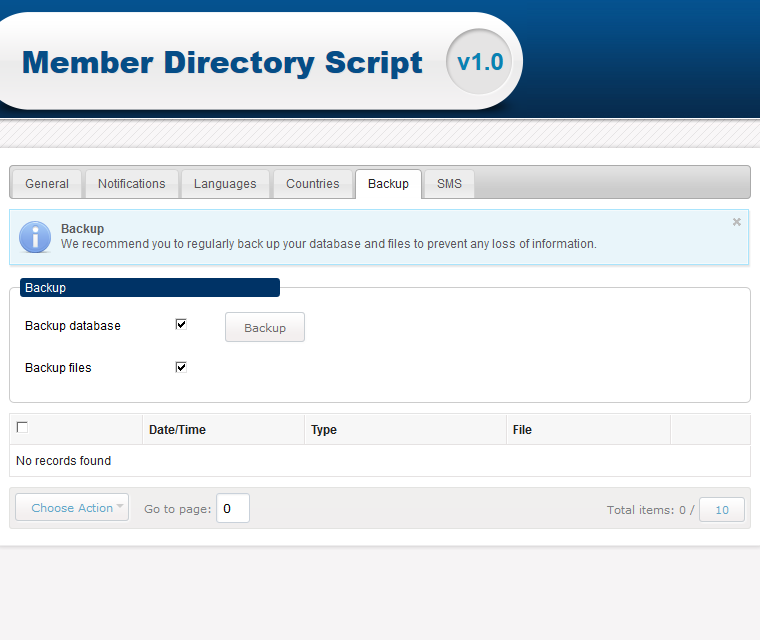Open the General settings tab

point(47,184)
